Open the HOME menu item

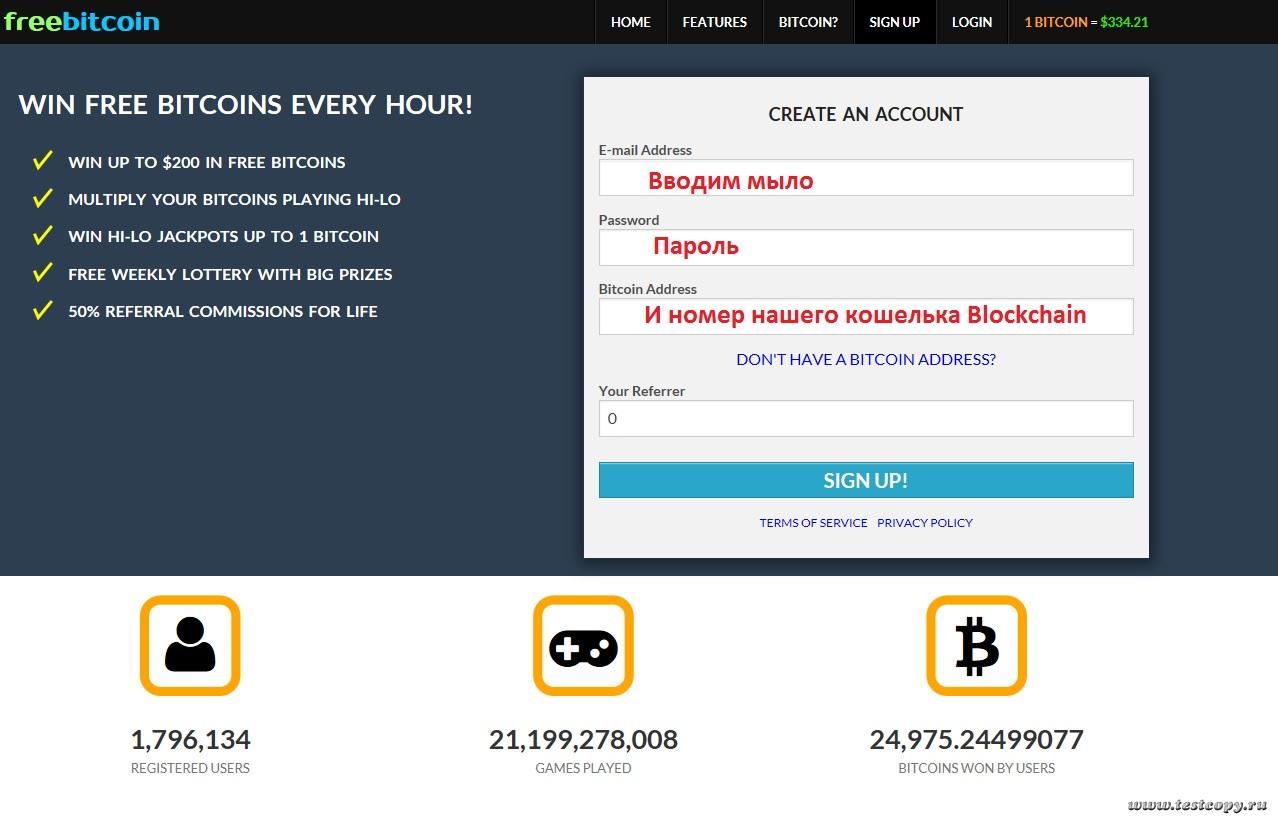tap(630, 22)
